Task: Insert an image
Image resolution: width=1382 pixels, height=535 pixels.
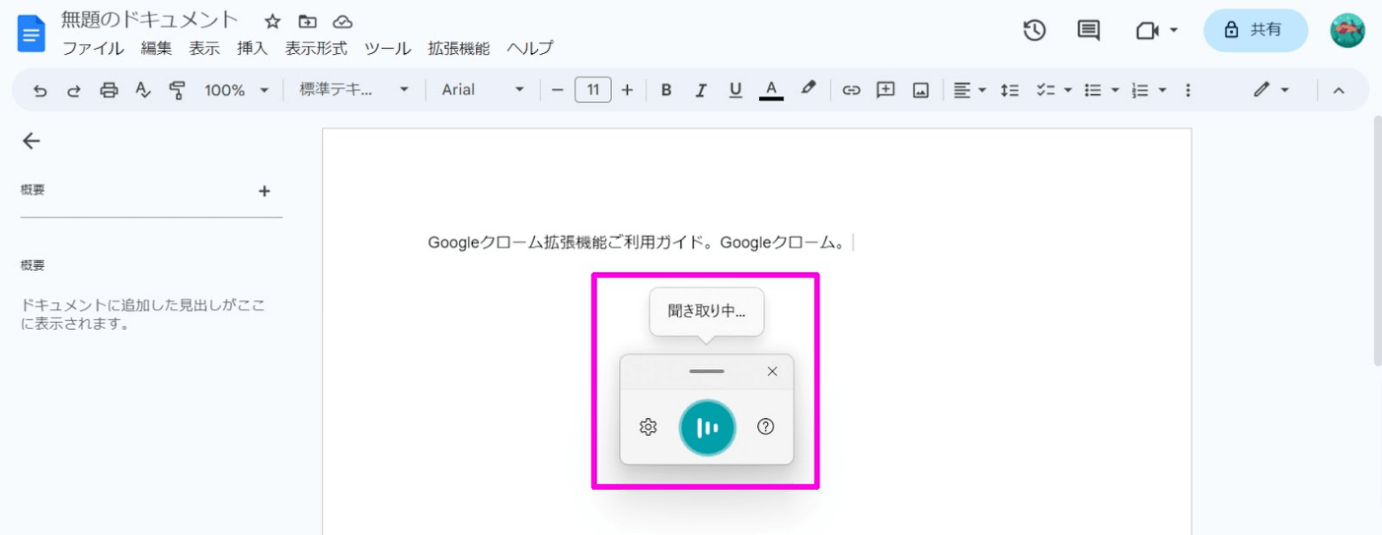Action: pyautogui.click(x=921, y=90)
